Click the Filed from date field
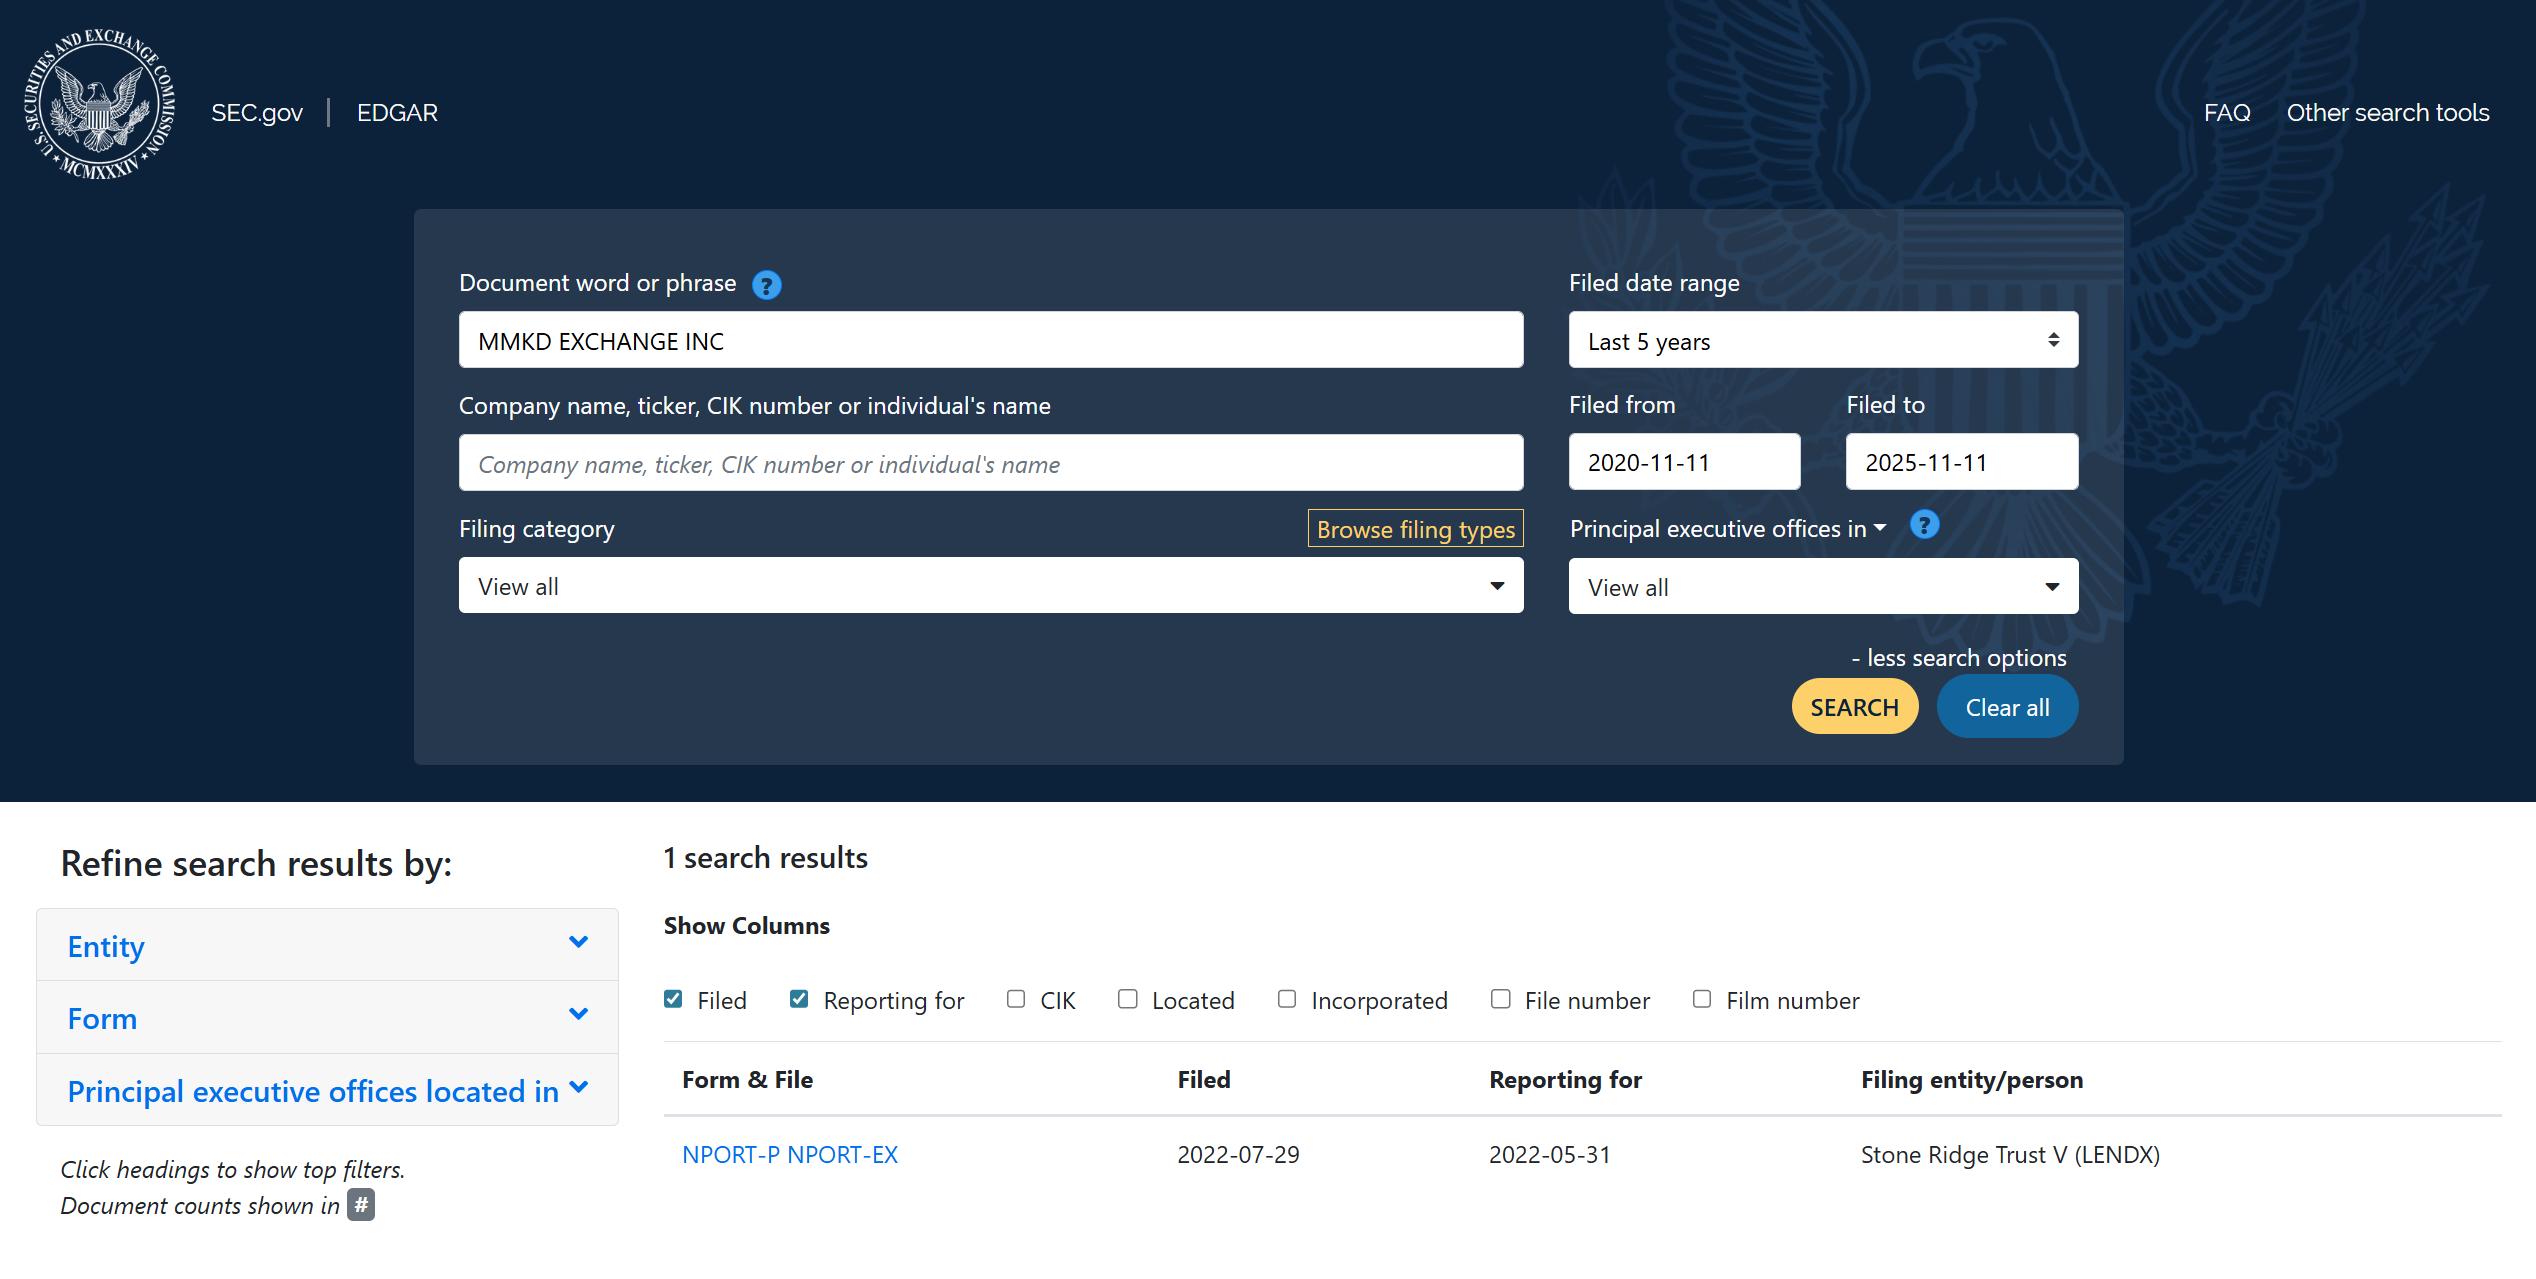Image resolution: width=2536 pixels, height=1279 pixels. pos(1684,462)
